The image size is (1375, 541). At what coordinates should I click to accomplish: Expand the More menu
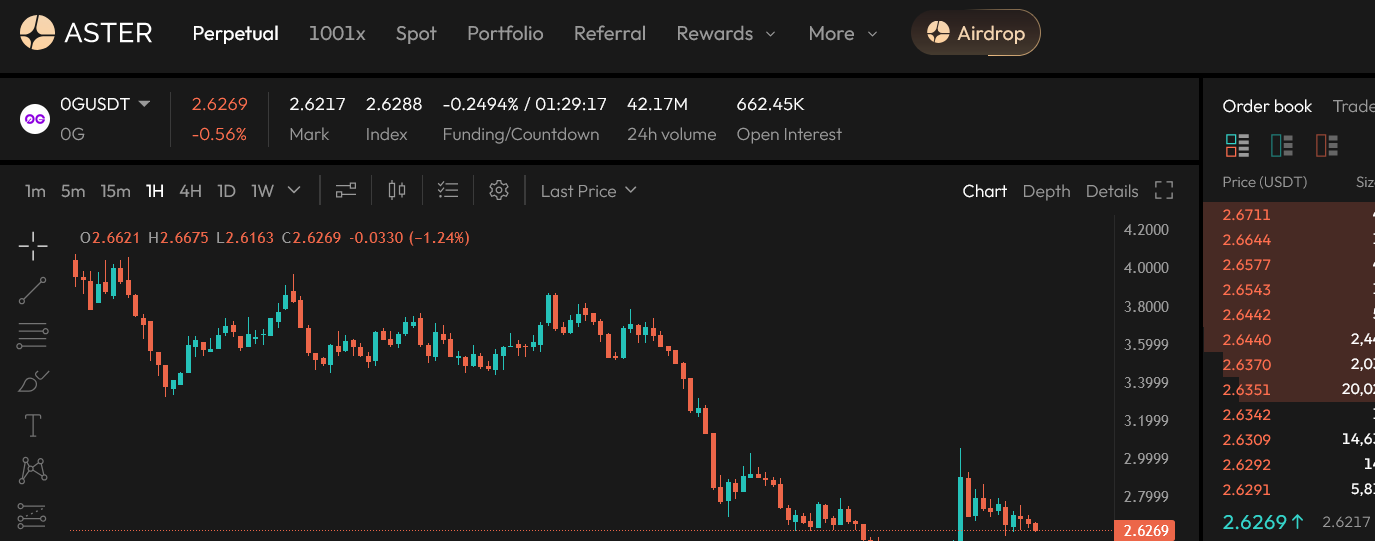[x=842, y=33]
